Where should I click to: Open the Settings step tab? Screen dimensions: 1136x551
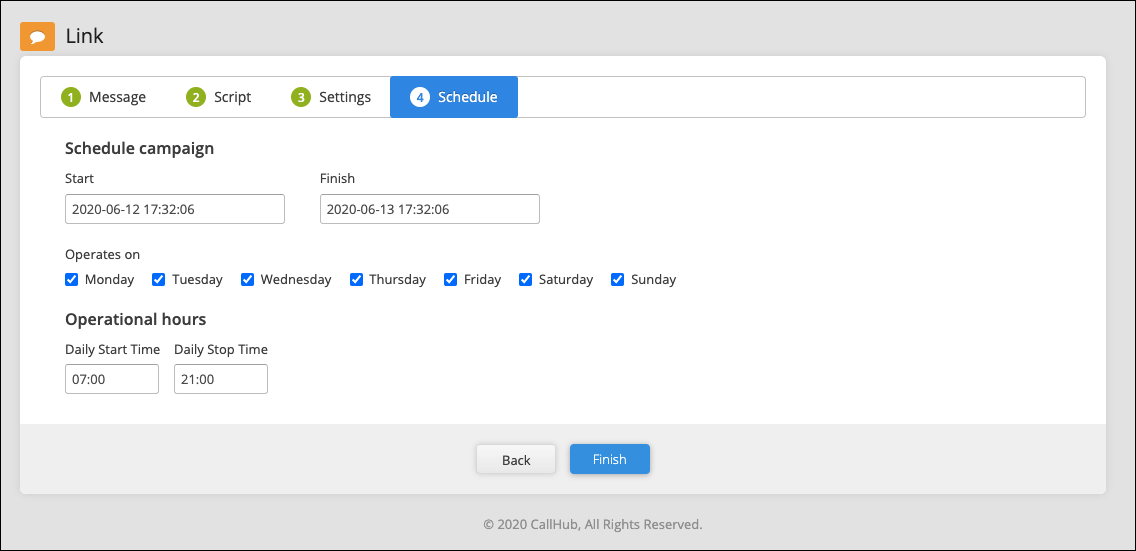[x=331, y=97]
